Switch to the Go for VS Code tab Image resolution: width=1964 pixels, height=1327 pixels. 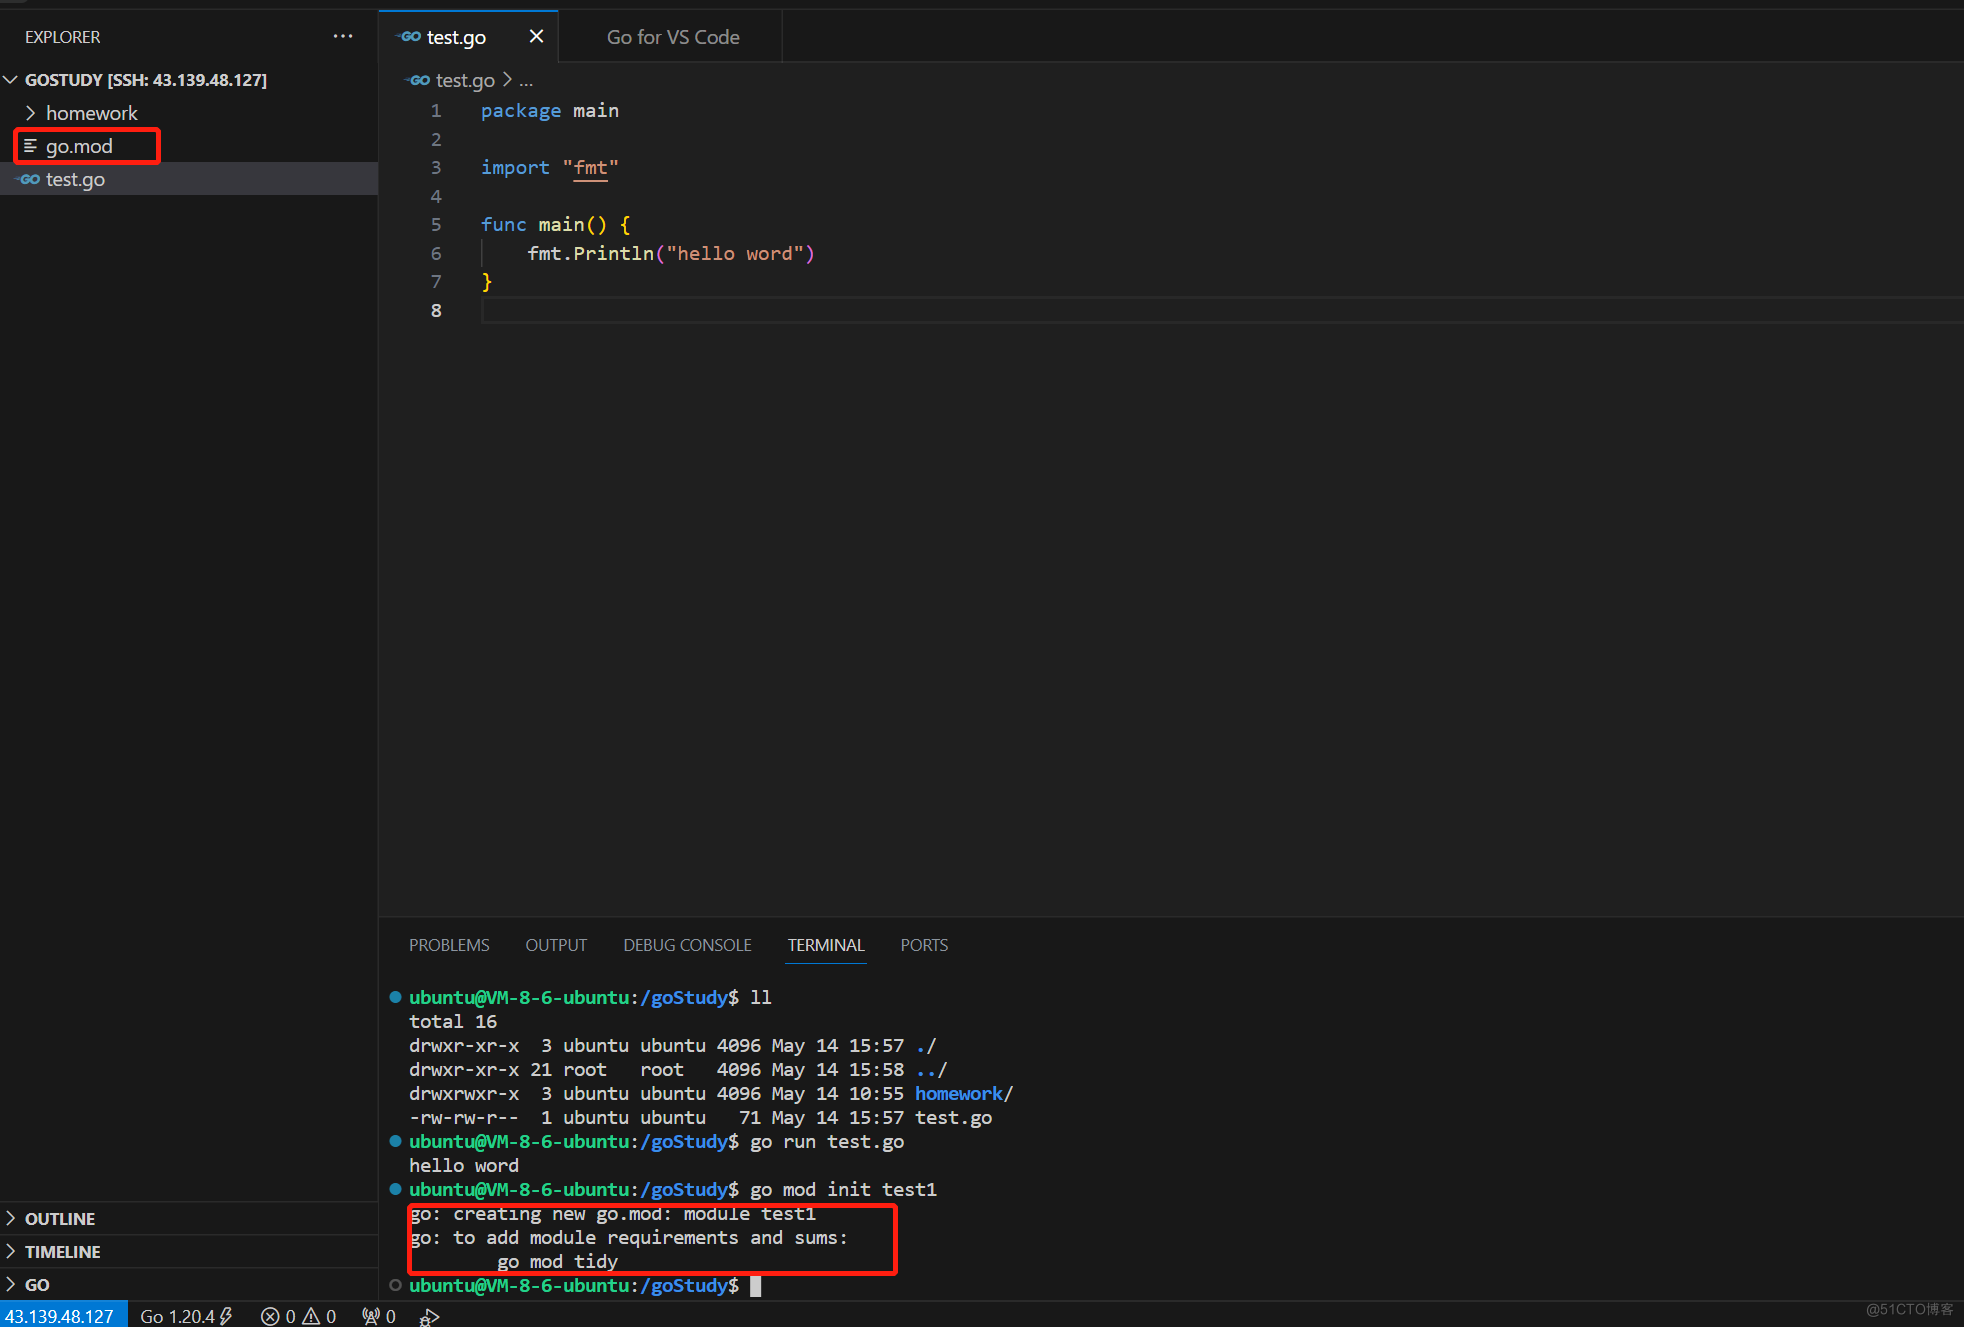click(x=673, y=37)
